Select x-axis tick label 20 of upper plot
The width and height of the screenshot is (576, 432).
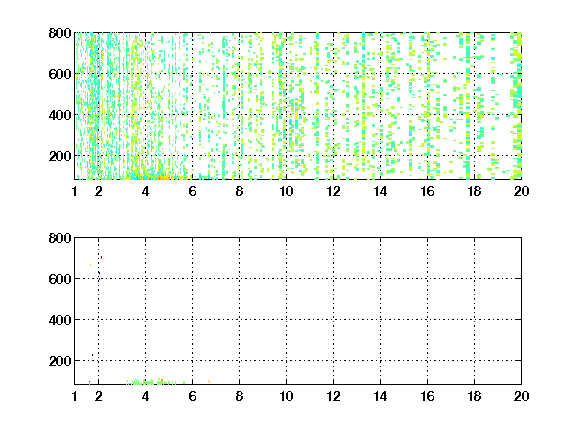[x=521, y=191]
